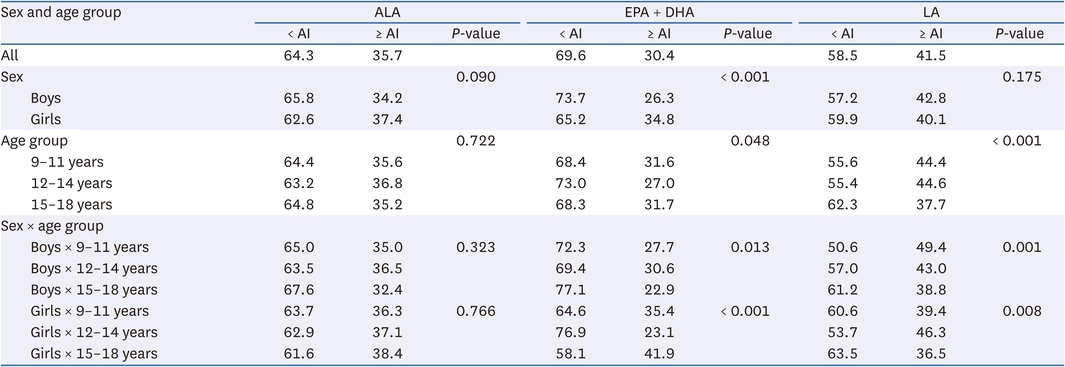The height and width of the screenshot is (367, 1065).
Task: Click the 'Boys × 9–11 years' row
Action: 532,247
